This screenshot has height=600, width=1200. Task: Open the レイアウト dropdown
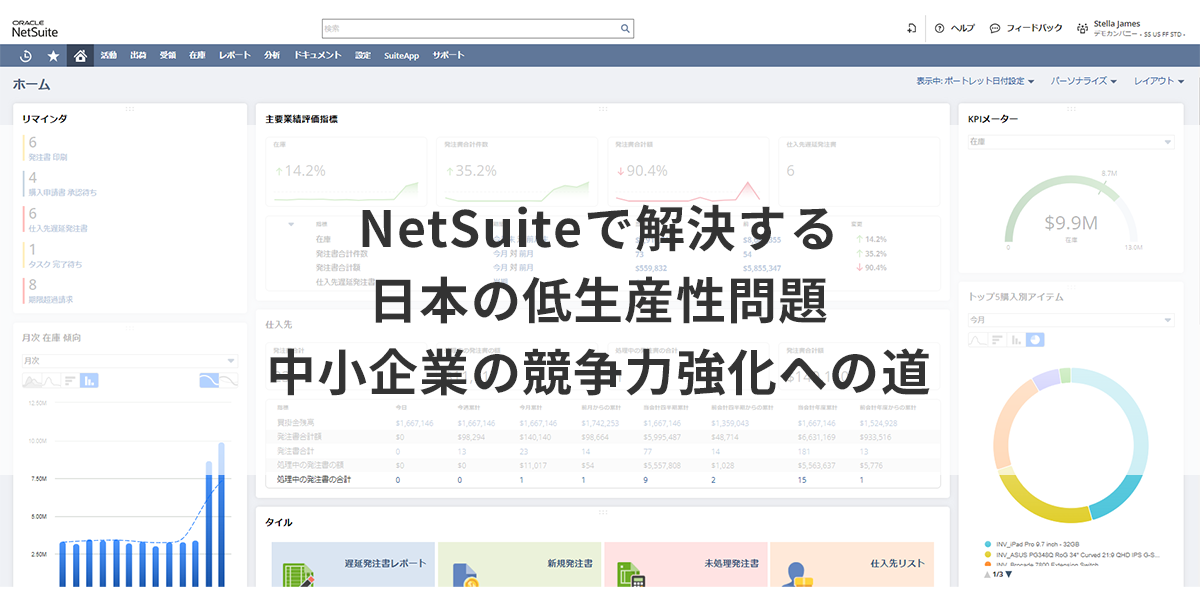pyautogui.click(x=1159, y=81)
